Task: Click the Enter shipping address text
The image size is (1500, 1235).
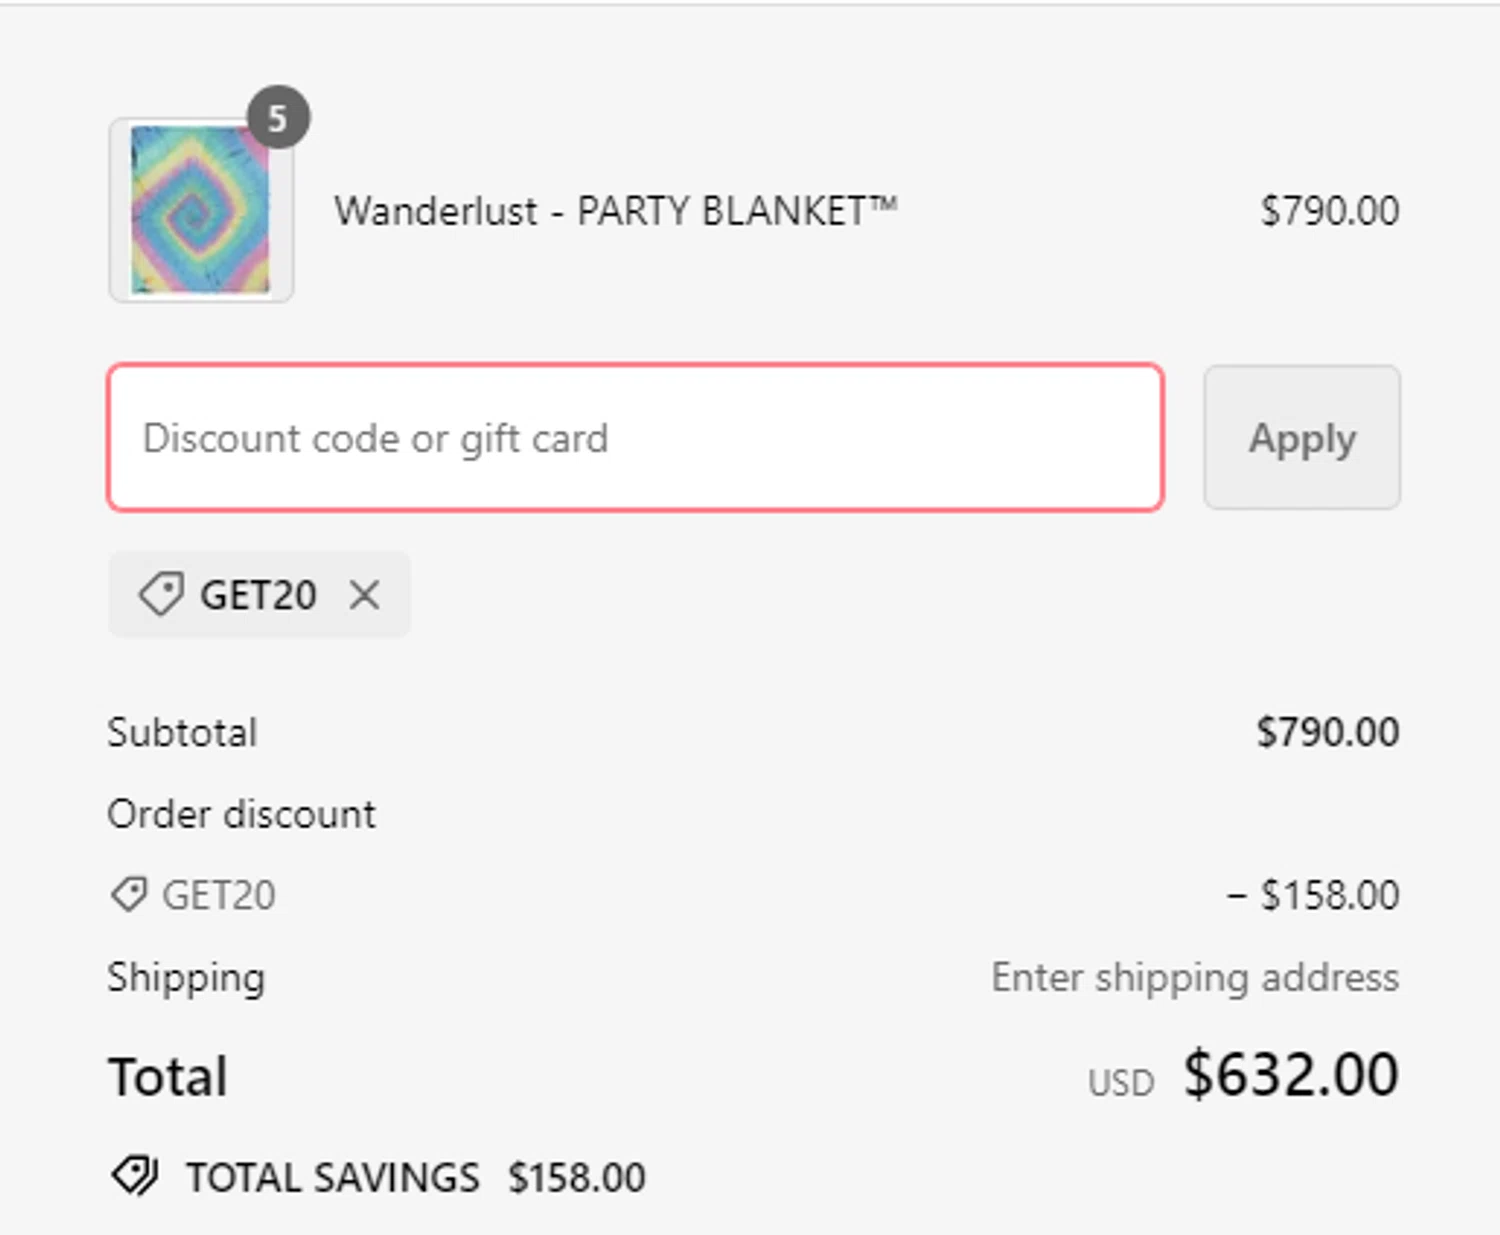Action: (1194, 977)
